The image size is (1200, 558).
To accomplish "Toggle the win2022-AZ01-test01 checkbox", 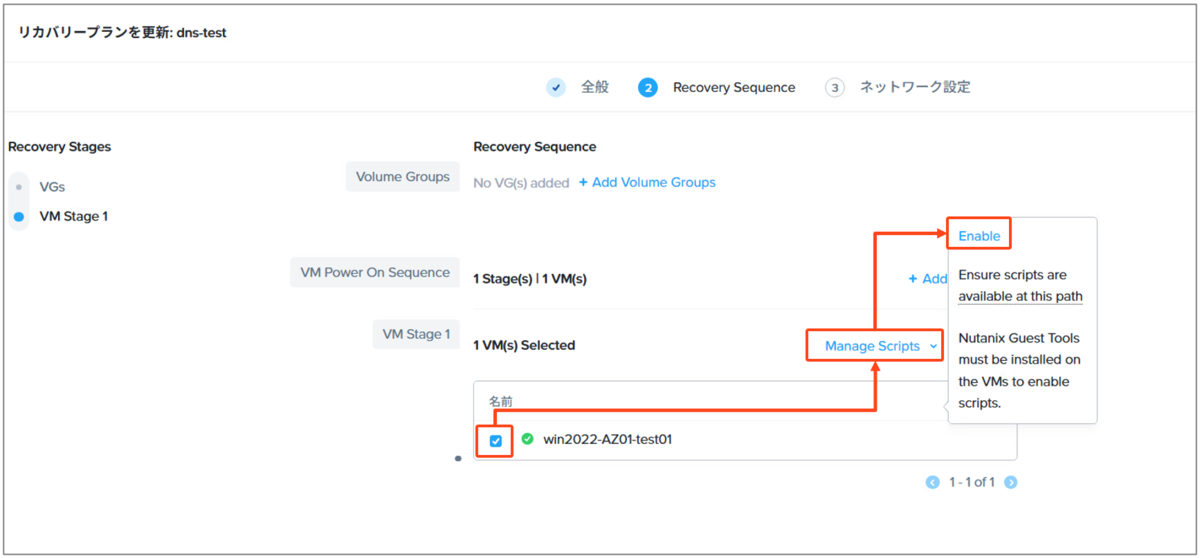I will click(x=496, y=440).
